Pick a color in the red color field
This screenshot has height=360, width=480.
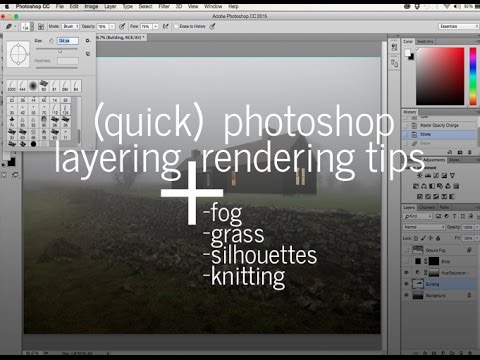point(440,76)
